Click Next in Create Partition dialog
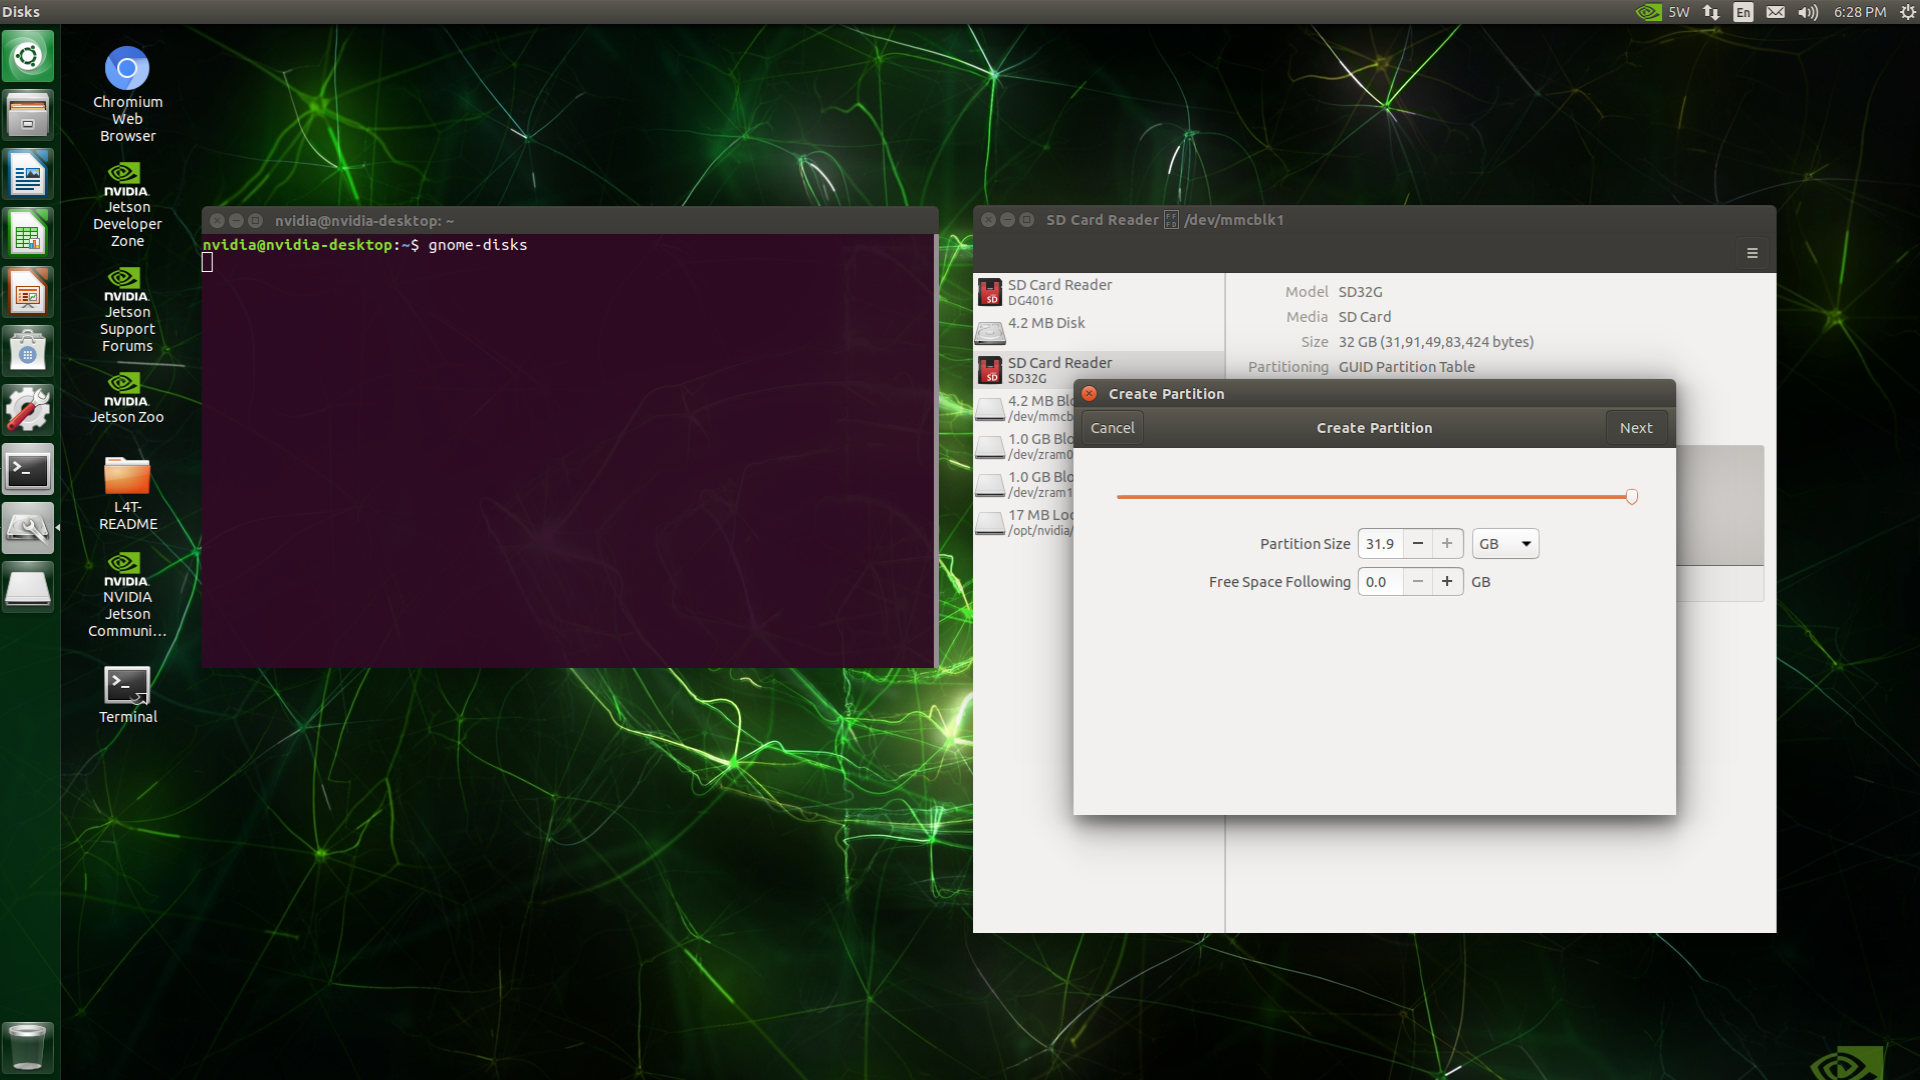1920x1080 pixels. click(1636, 428)
